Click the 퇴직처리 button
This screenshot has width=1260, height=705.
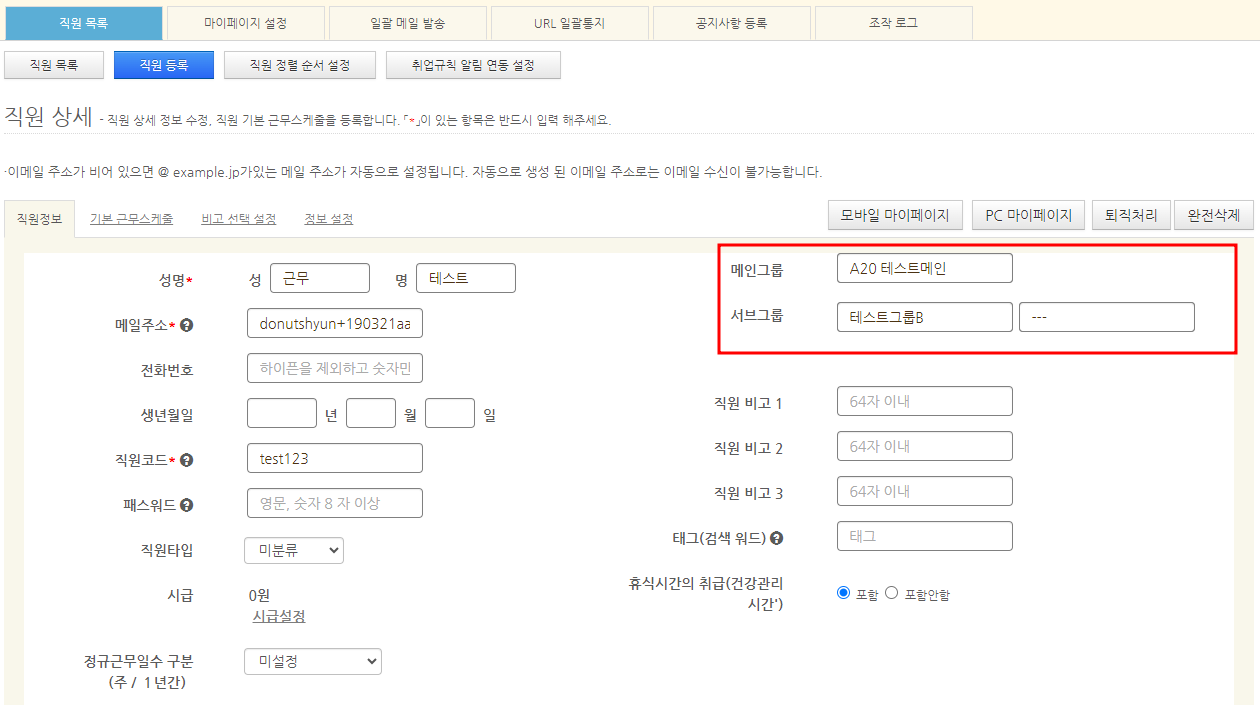(1130, 215)
